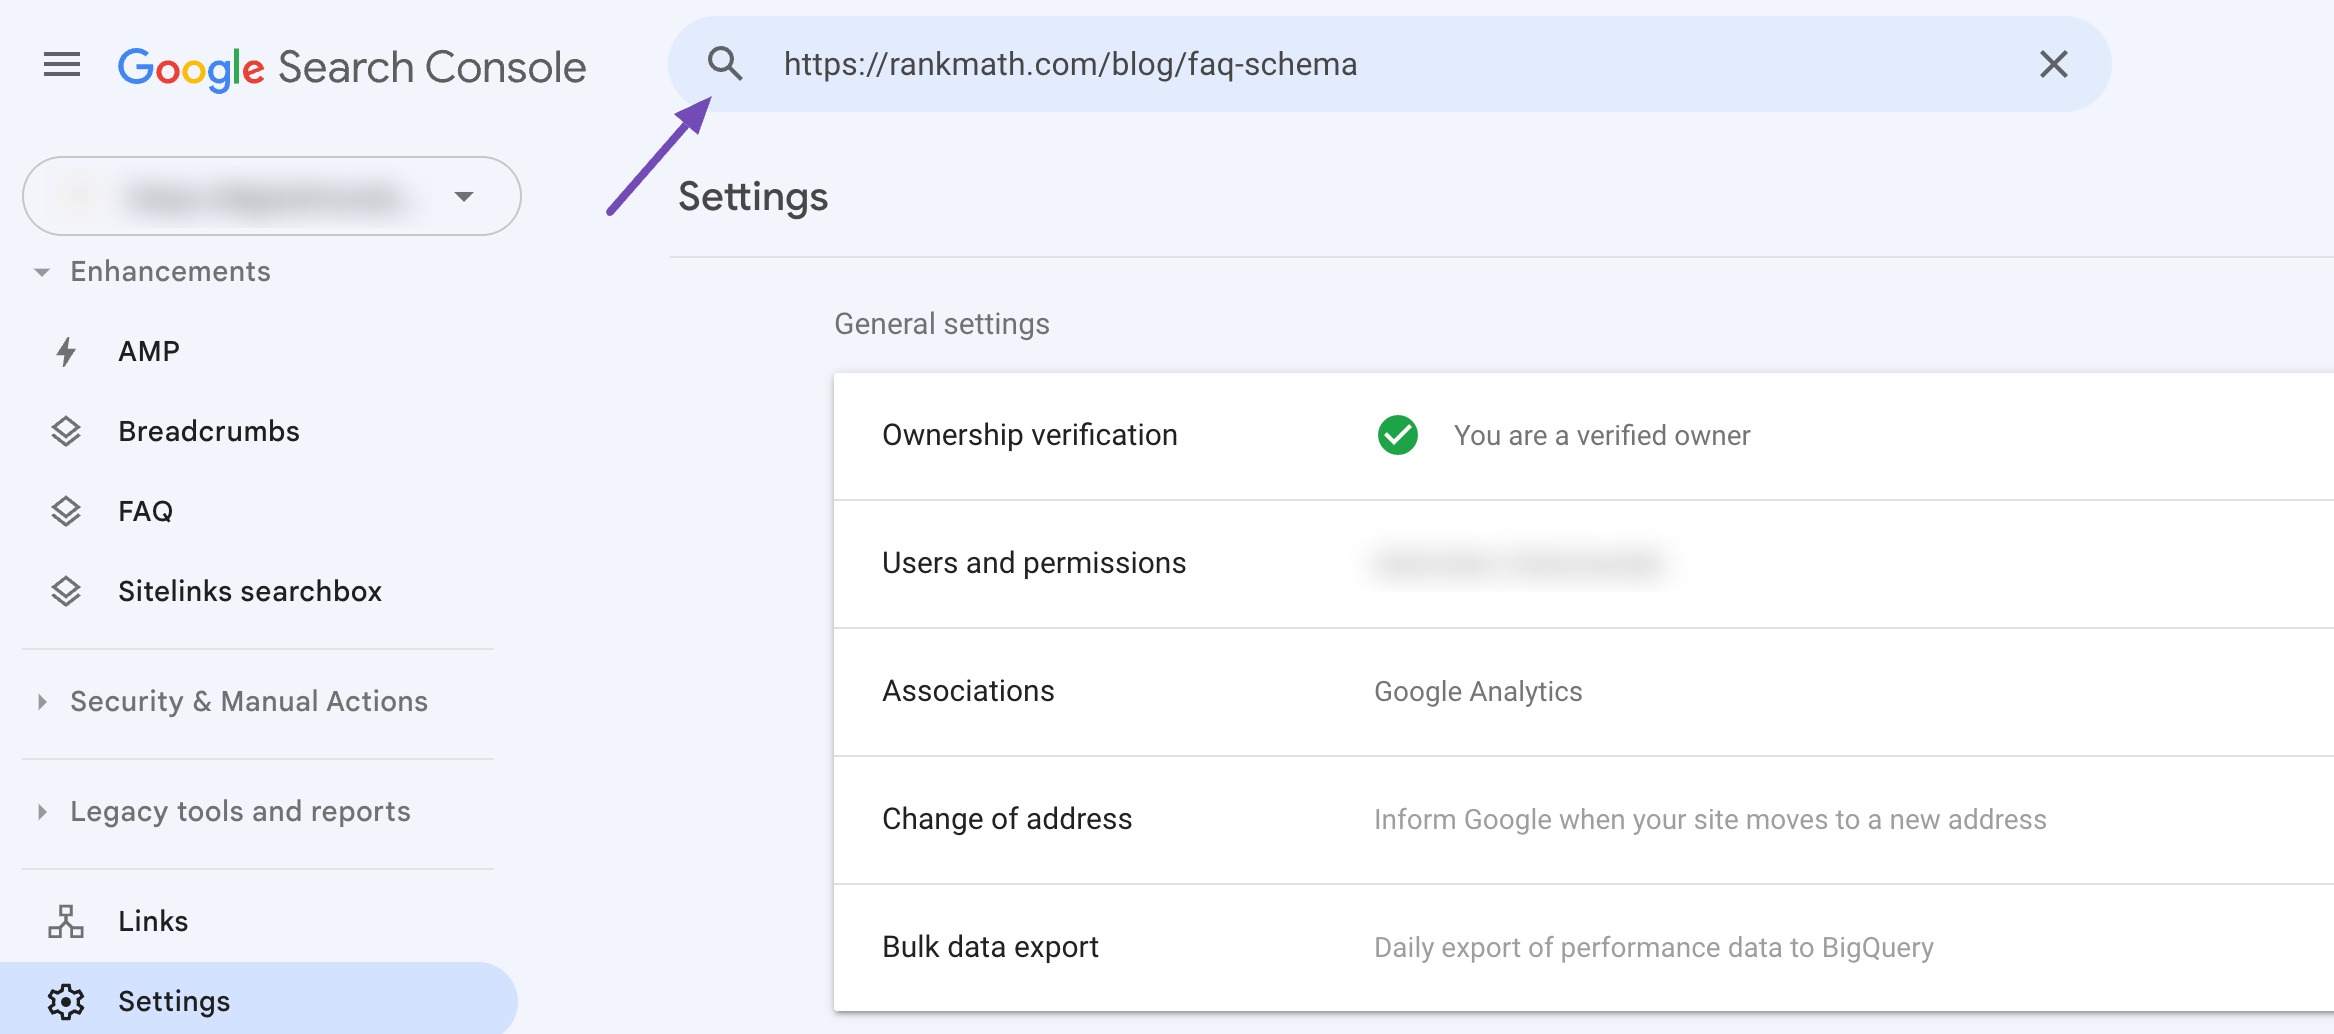The image size is (2334, 1034).
Task: Focus the URL inspection field
Action: pos(1389,64)
